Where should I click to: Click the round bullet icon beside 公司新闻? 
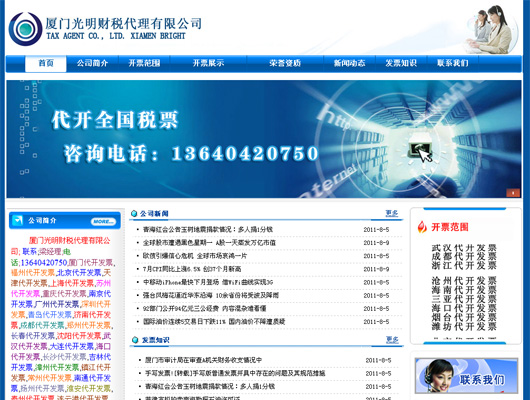134,214
